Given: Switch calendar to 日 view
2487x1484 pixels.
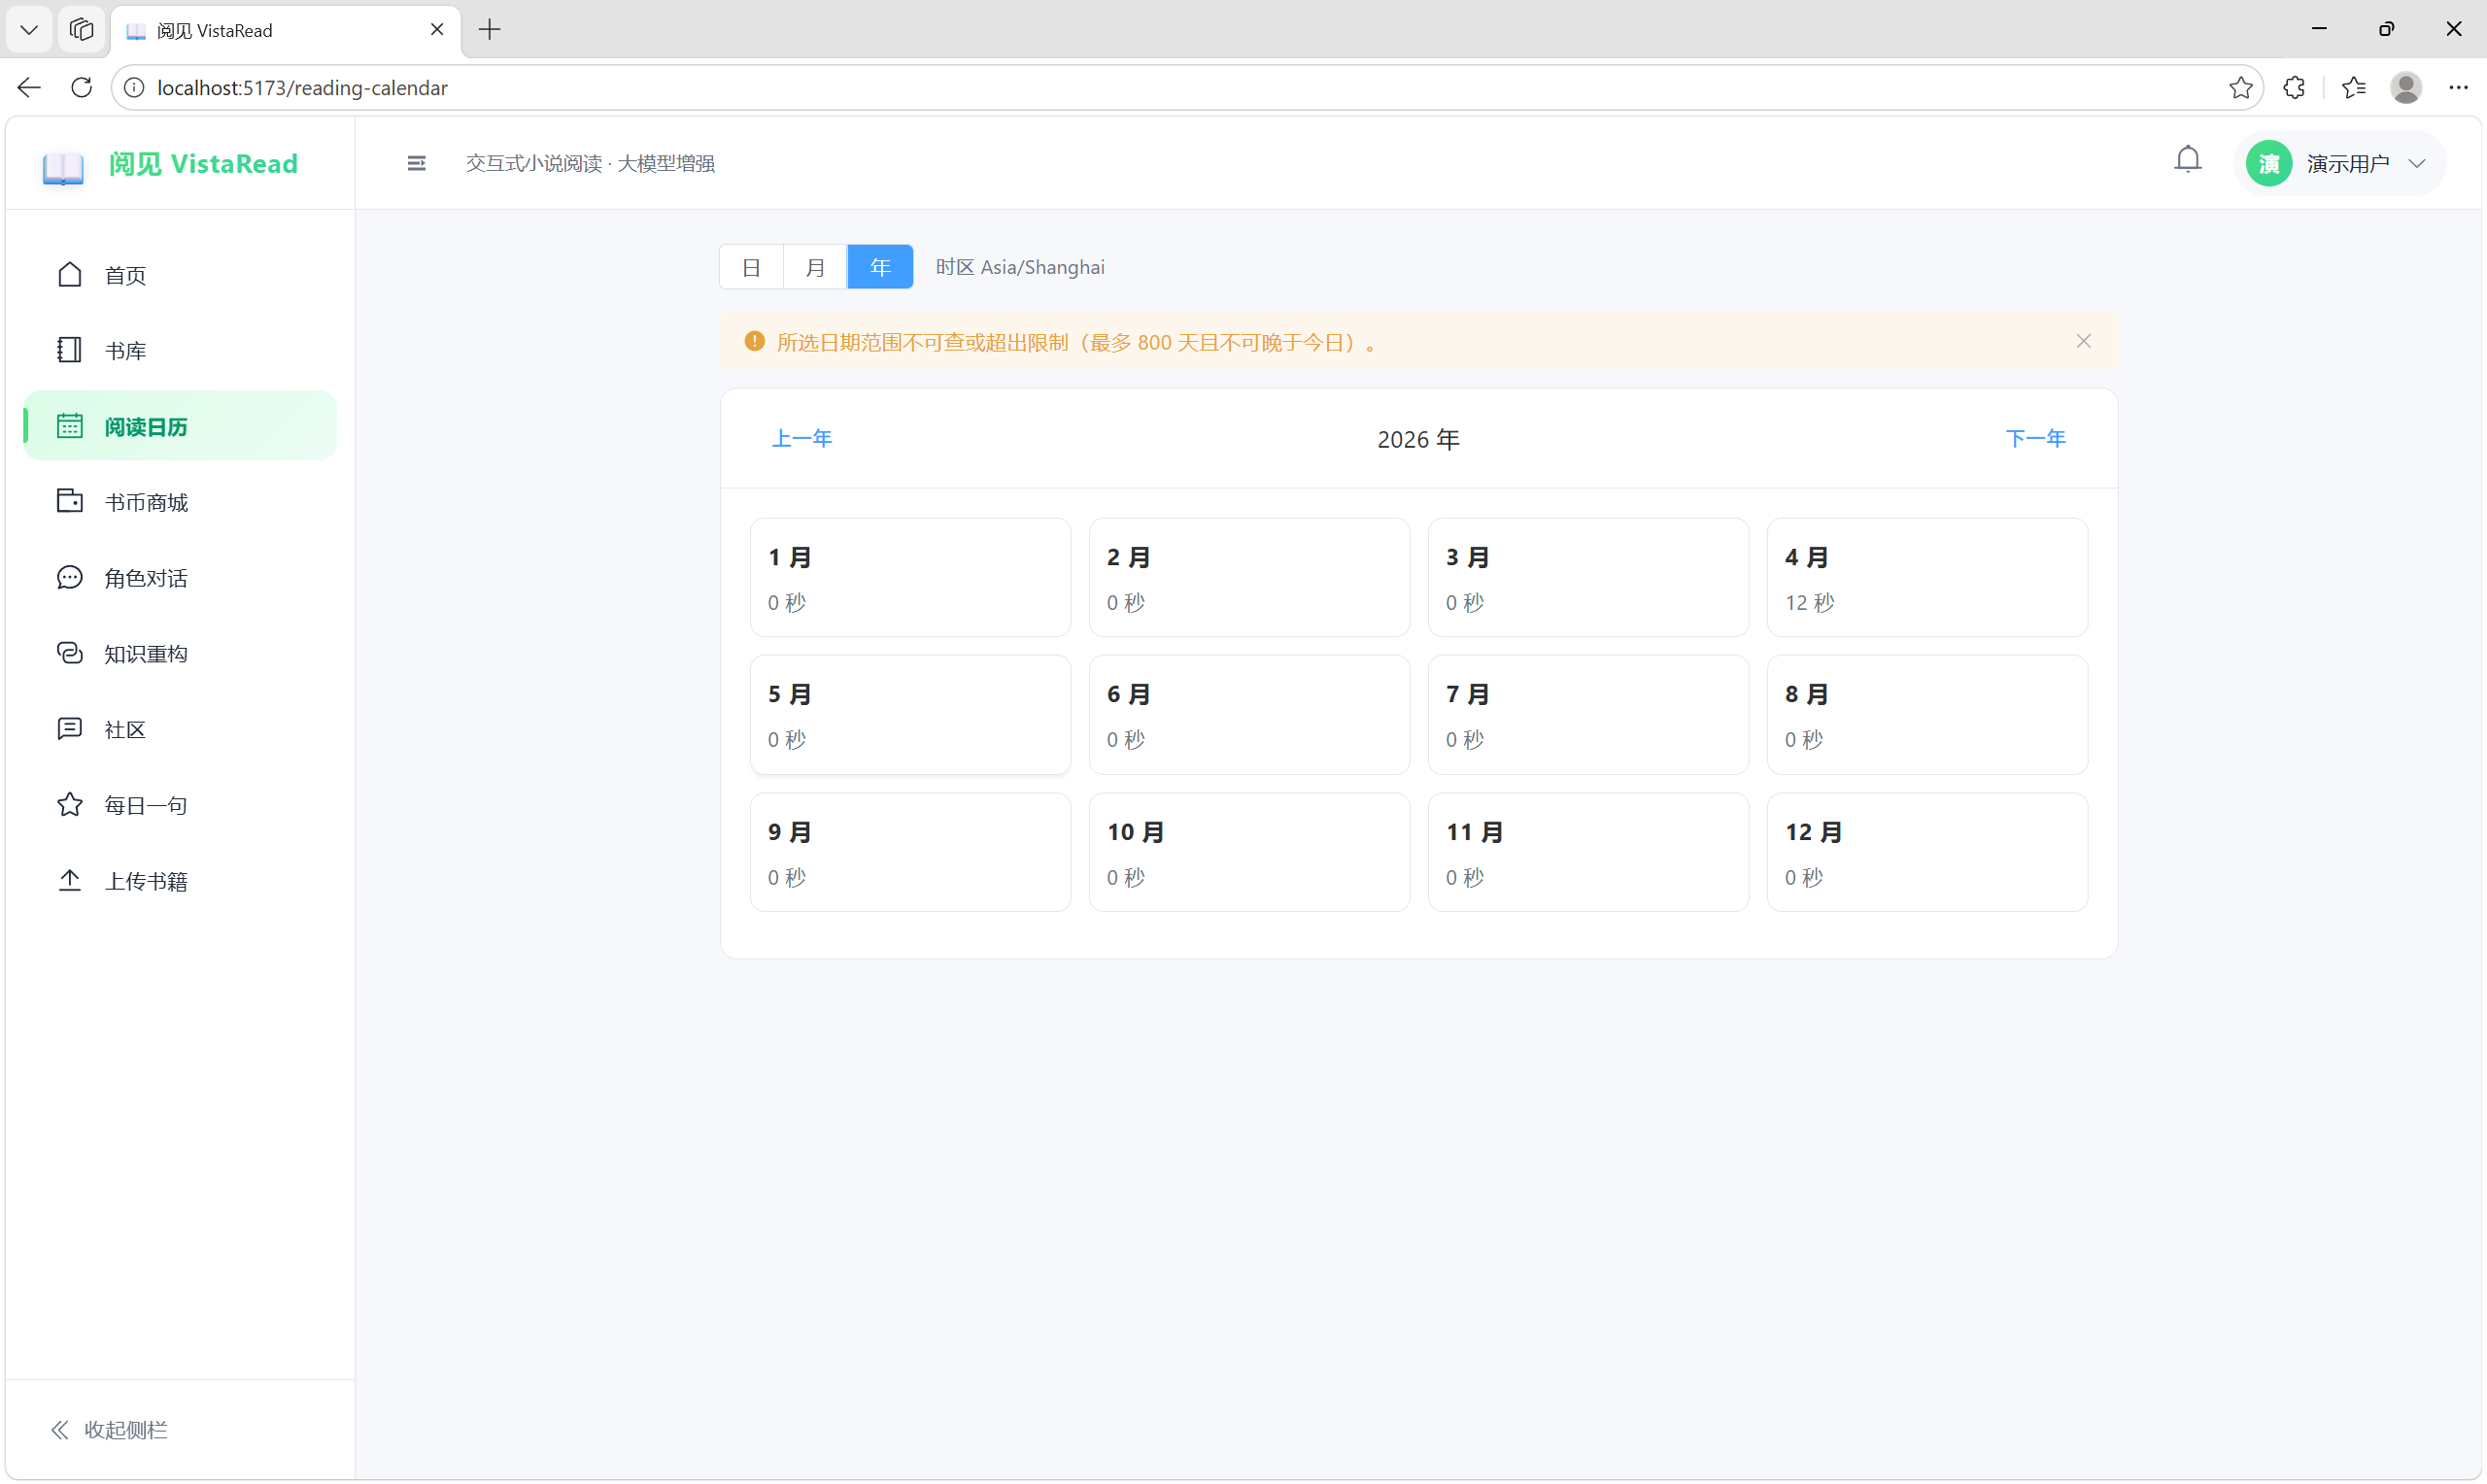Looking at the screenshot, I should click(752, 267).
